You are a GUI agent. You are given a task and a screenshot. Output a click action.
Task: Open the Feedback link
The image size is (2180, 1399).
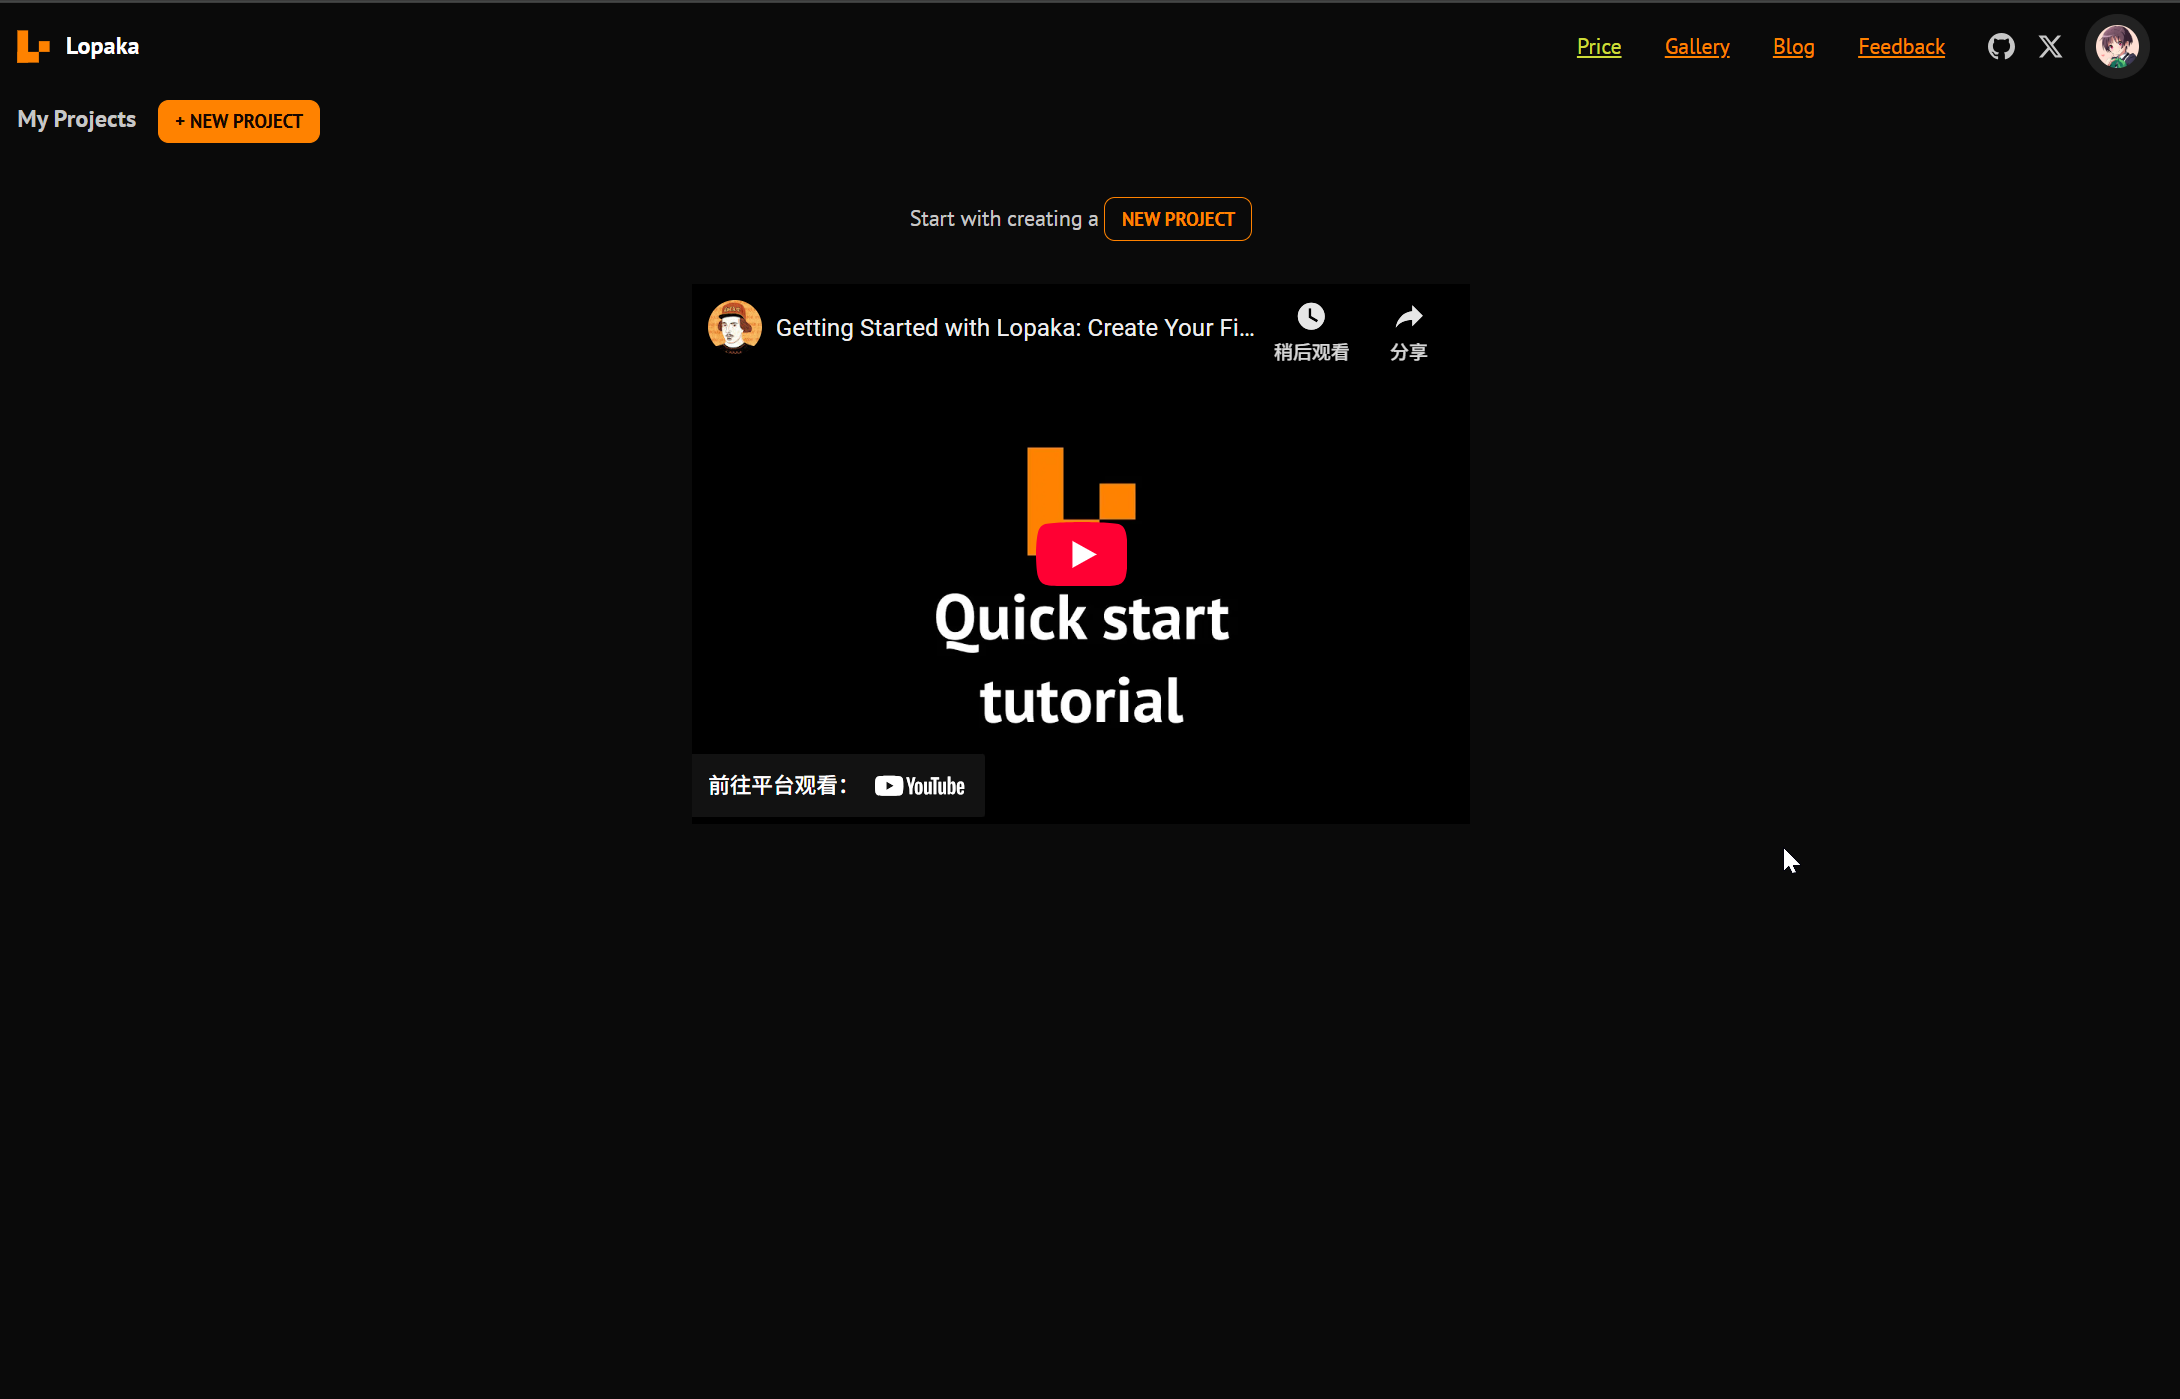pos(1902,46)
